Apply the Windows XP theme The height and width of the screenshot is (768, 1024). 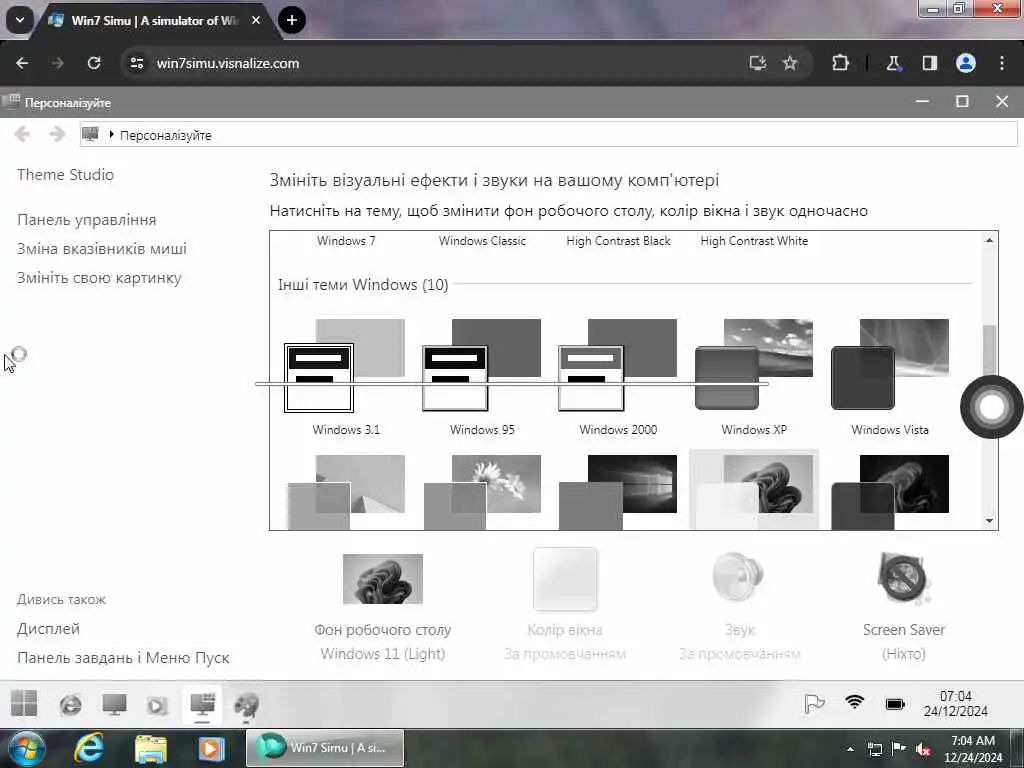click(x=754, y=365)
